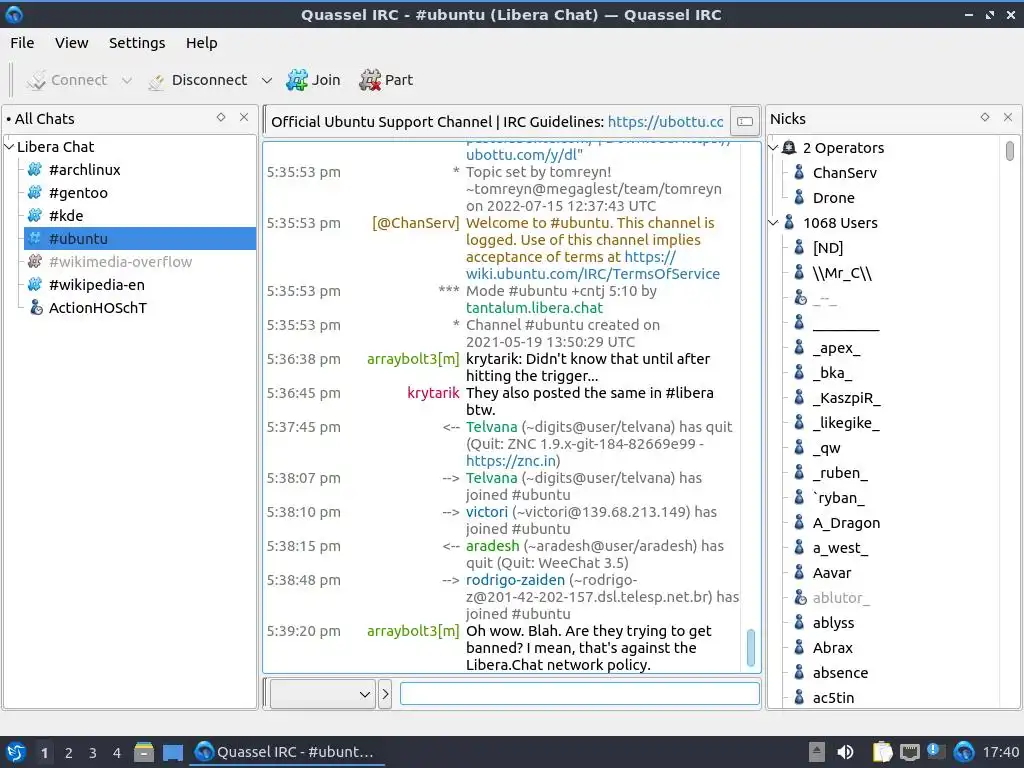
Task: Collapse the 1068 Users group
Action: (x=774, y=223)
